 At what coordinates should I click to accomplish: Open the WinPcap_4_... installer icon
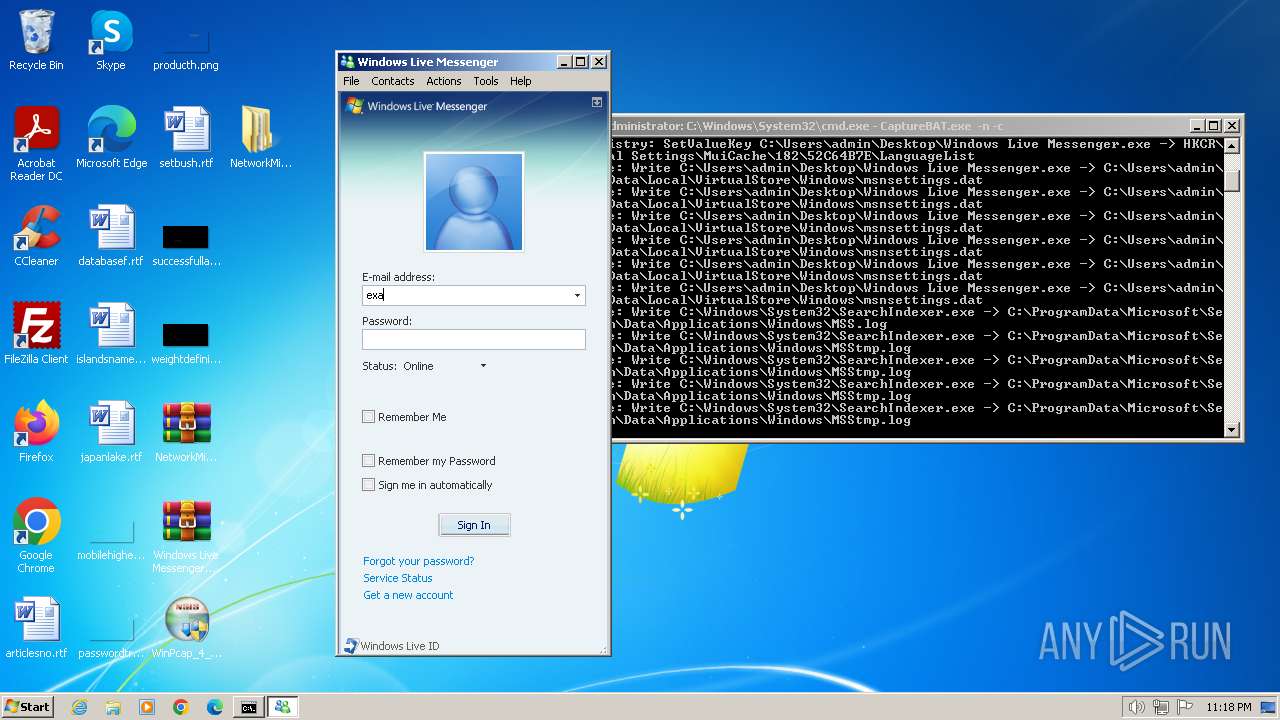click(x=186, y=628)
